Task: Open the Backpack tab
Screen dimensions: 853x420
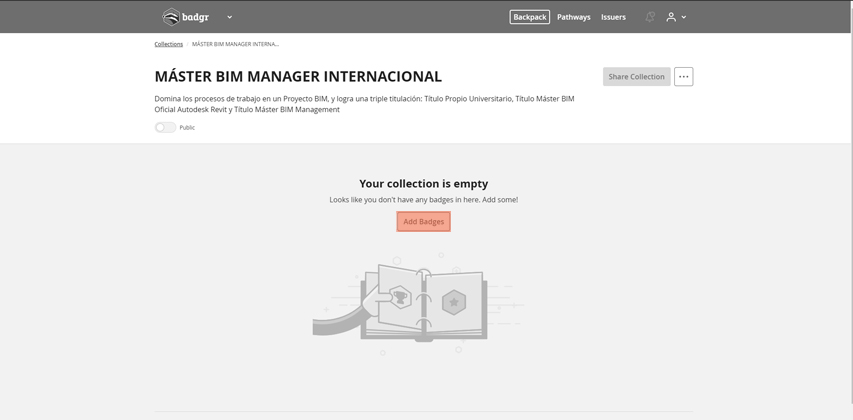Action: [x=529, y=17]
